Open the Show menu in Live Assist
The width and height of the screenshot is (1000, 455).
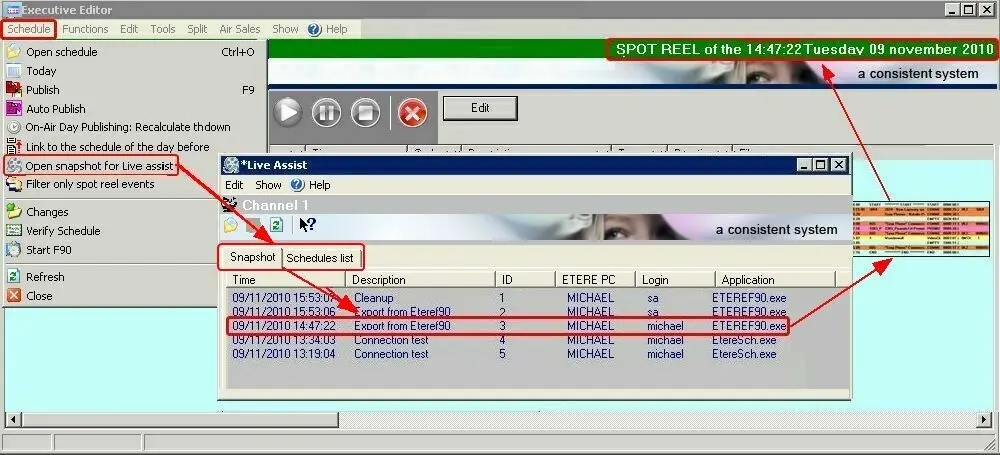tap(268, 185)
